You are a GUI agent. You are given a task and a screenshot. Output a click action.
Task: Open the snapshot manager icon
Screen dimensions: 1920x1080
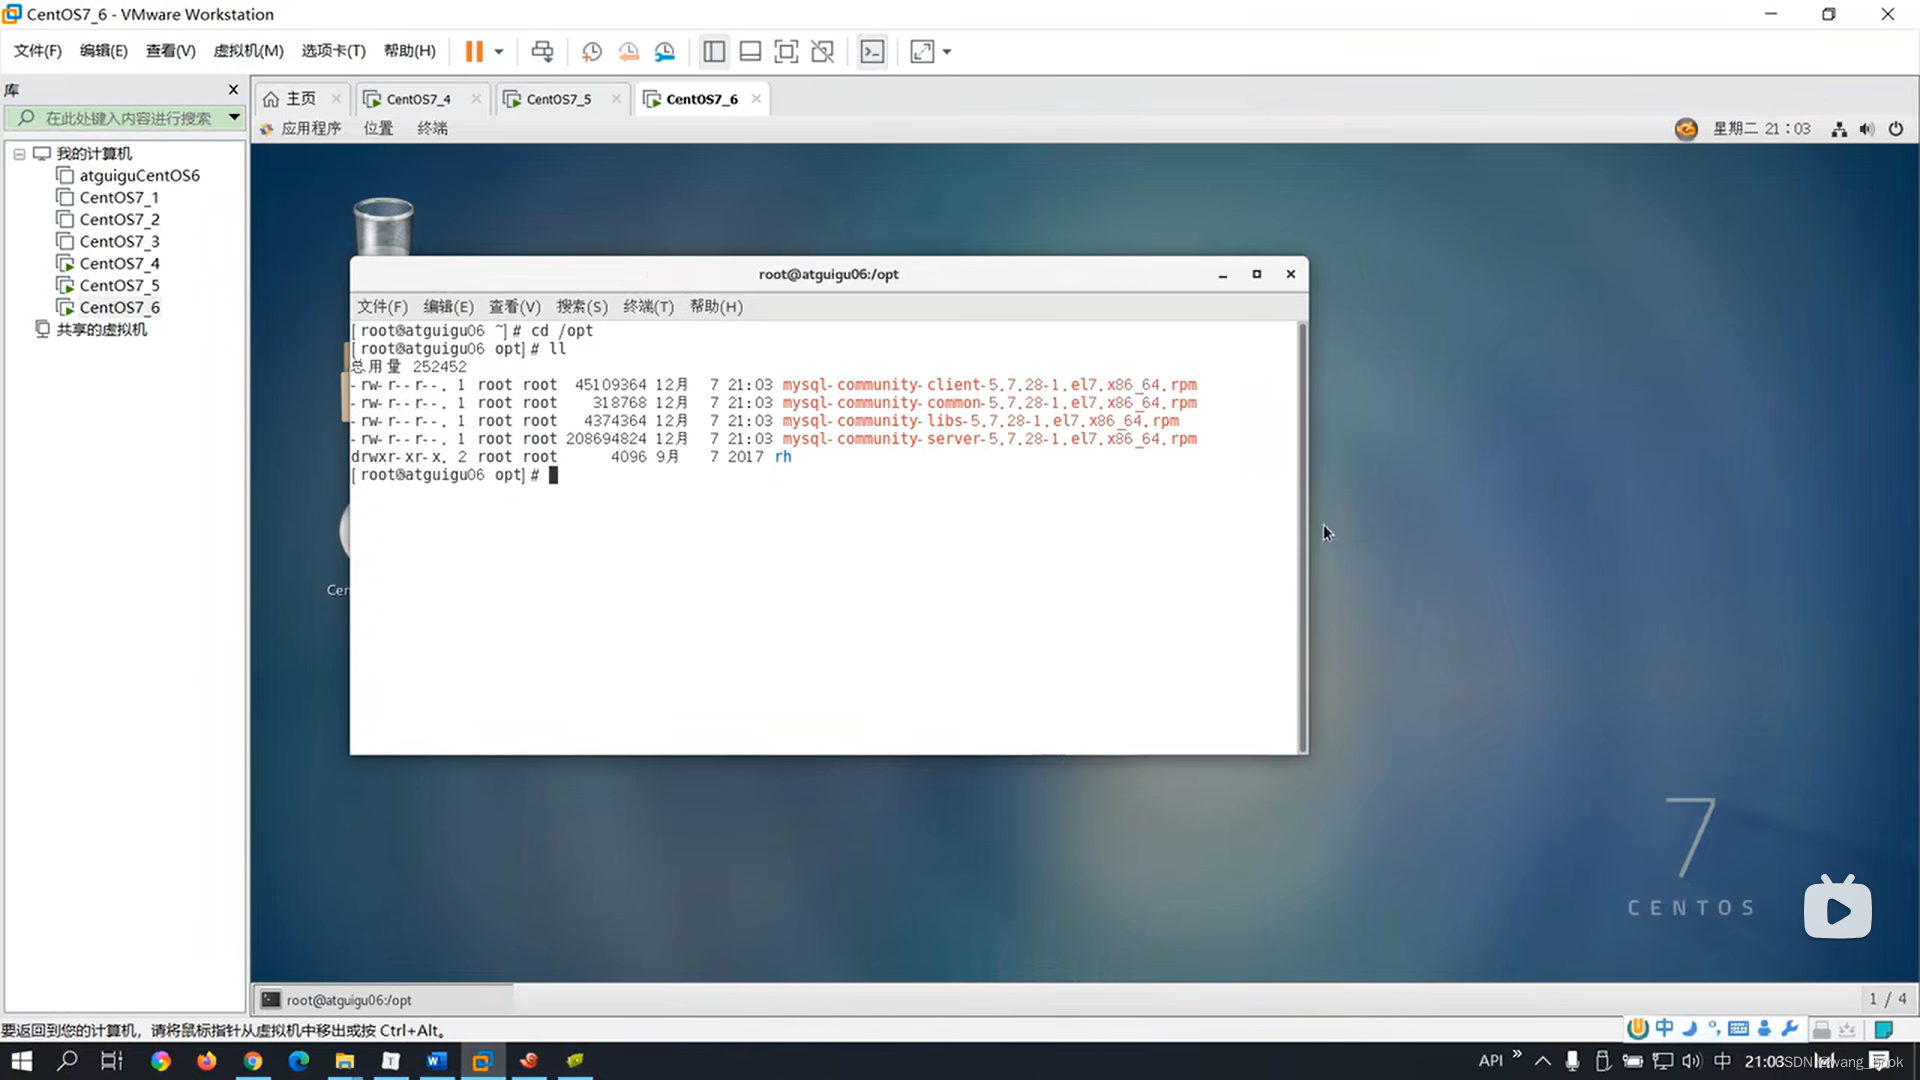pyautogui.click(x=664, y=51)
